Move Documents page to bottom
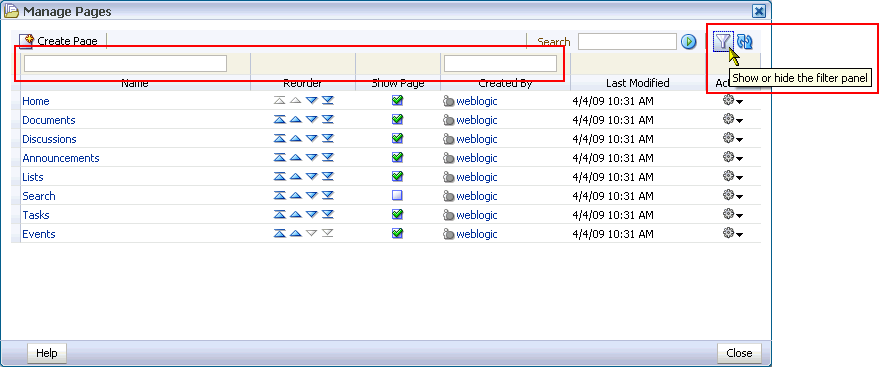 (327, 119)
